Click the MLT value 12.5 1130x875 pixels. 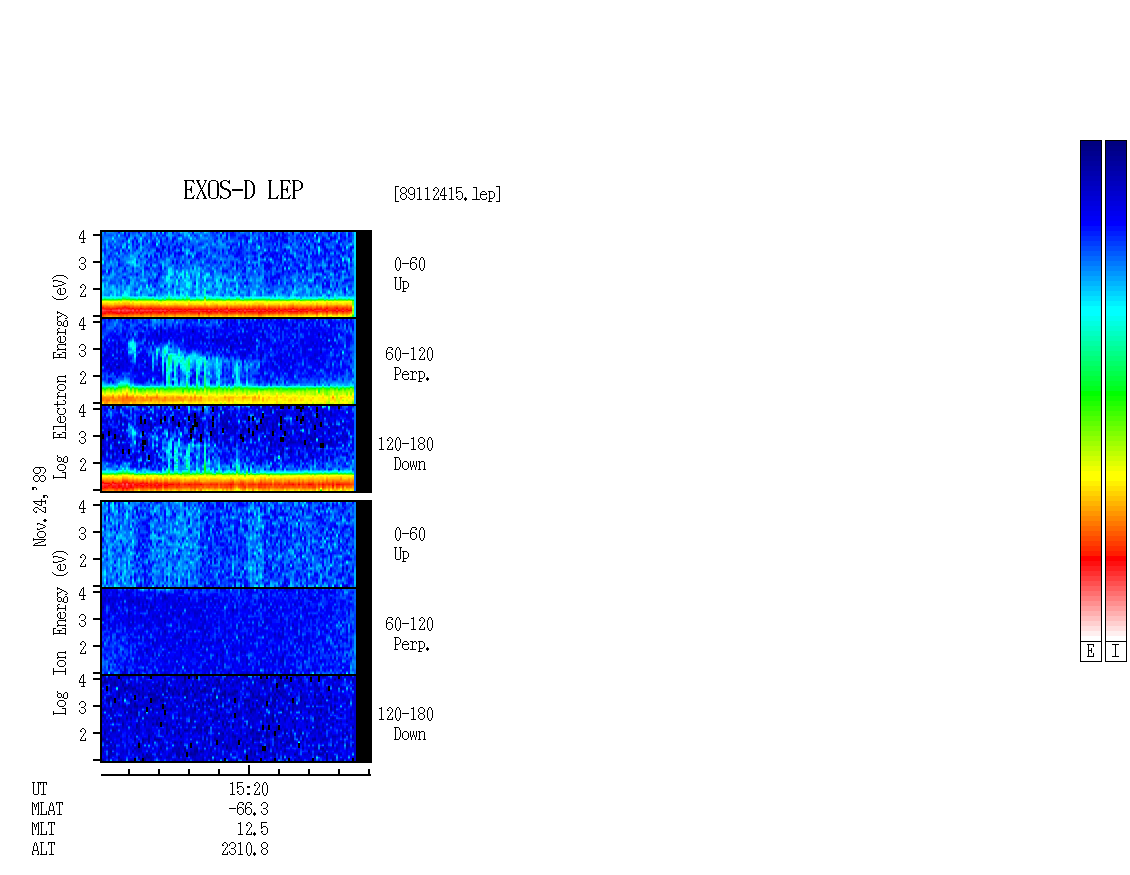252,830
